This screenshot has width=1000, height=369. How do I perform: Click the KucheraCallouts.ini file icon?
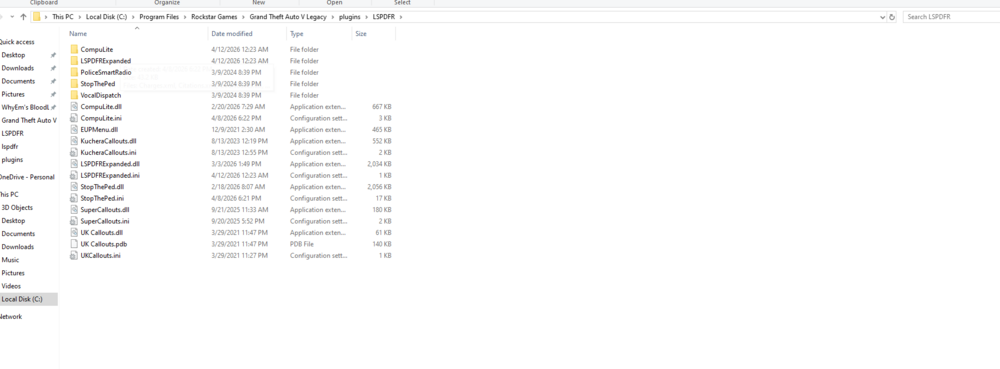74,152
